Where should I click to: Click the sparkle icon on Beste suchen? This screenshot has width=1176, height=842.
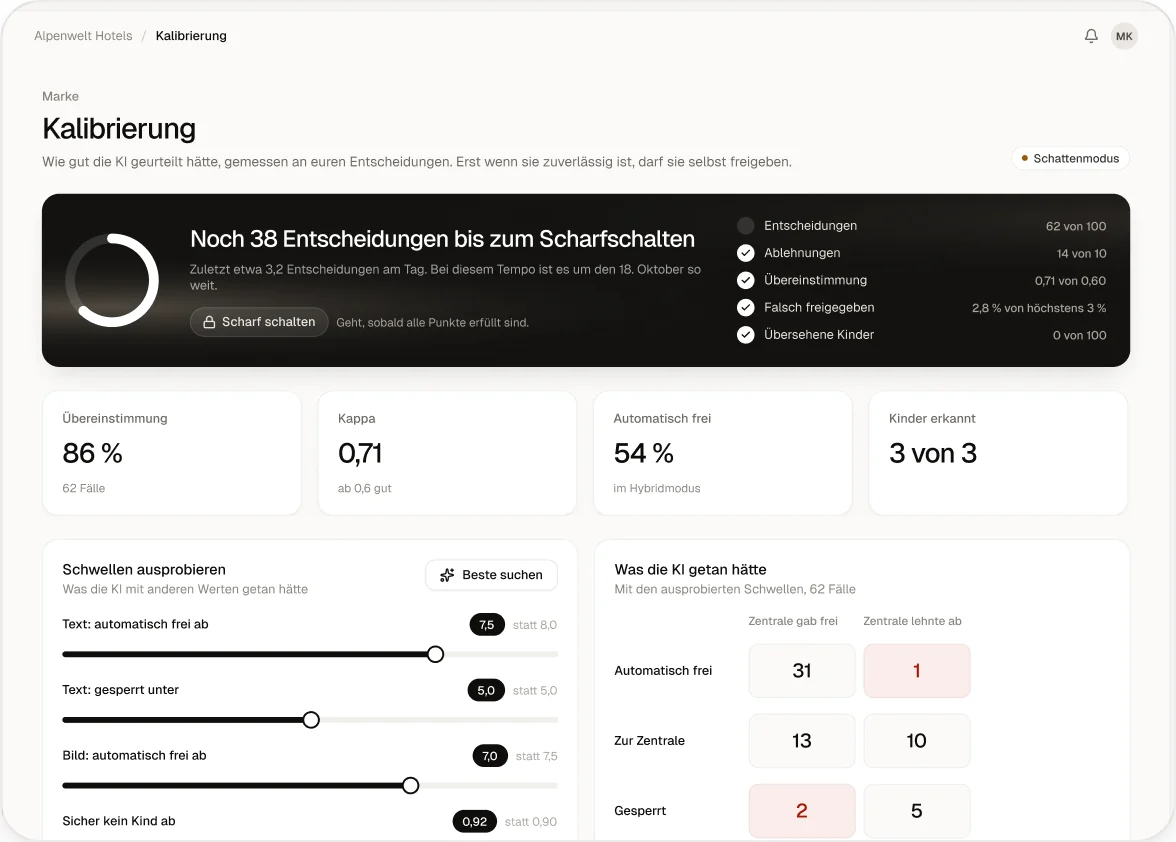pyautogui.click(x=447, y=575)
